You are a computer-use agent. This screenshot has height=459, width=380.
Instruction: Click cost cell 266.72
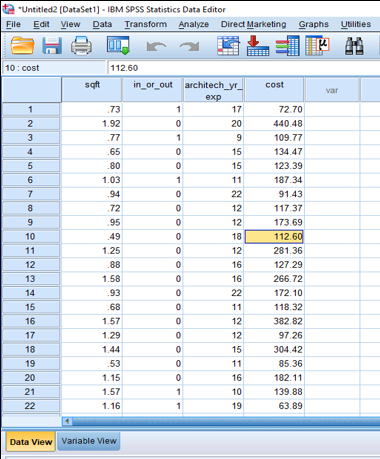pyautogui.click(x=274, y=279)
